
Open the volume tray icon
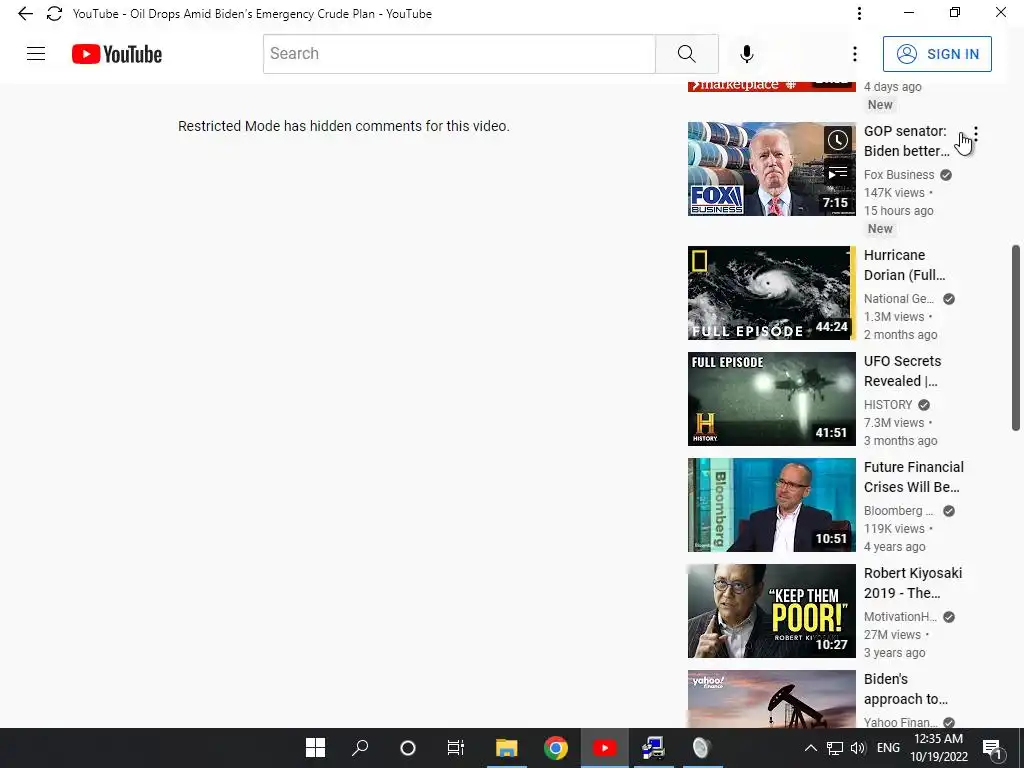click(x=858, y=748)
